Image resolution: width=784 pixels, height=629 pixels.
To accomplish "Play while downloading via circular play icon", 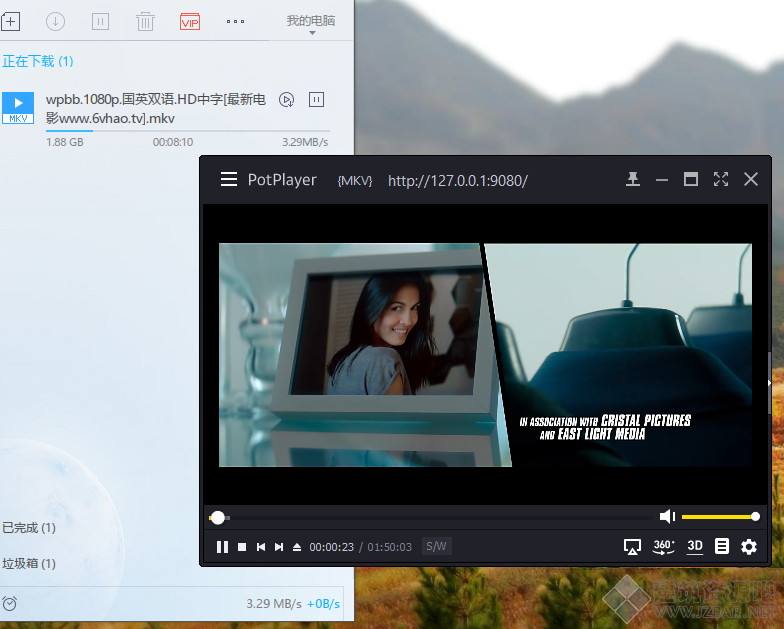I will point(286,100).
